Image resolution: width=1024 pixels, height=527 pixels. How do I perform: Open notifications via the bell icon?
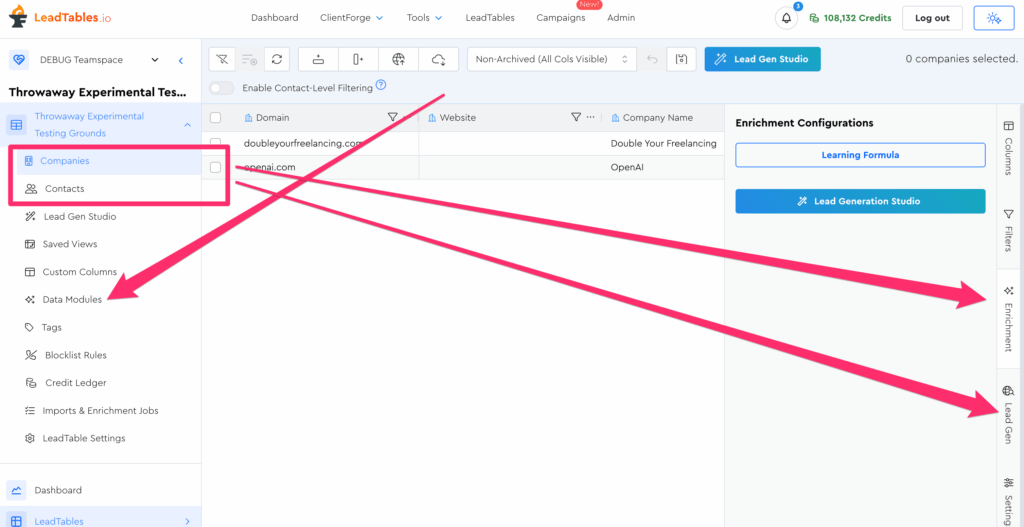click(786, 18)
